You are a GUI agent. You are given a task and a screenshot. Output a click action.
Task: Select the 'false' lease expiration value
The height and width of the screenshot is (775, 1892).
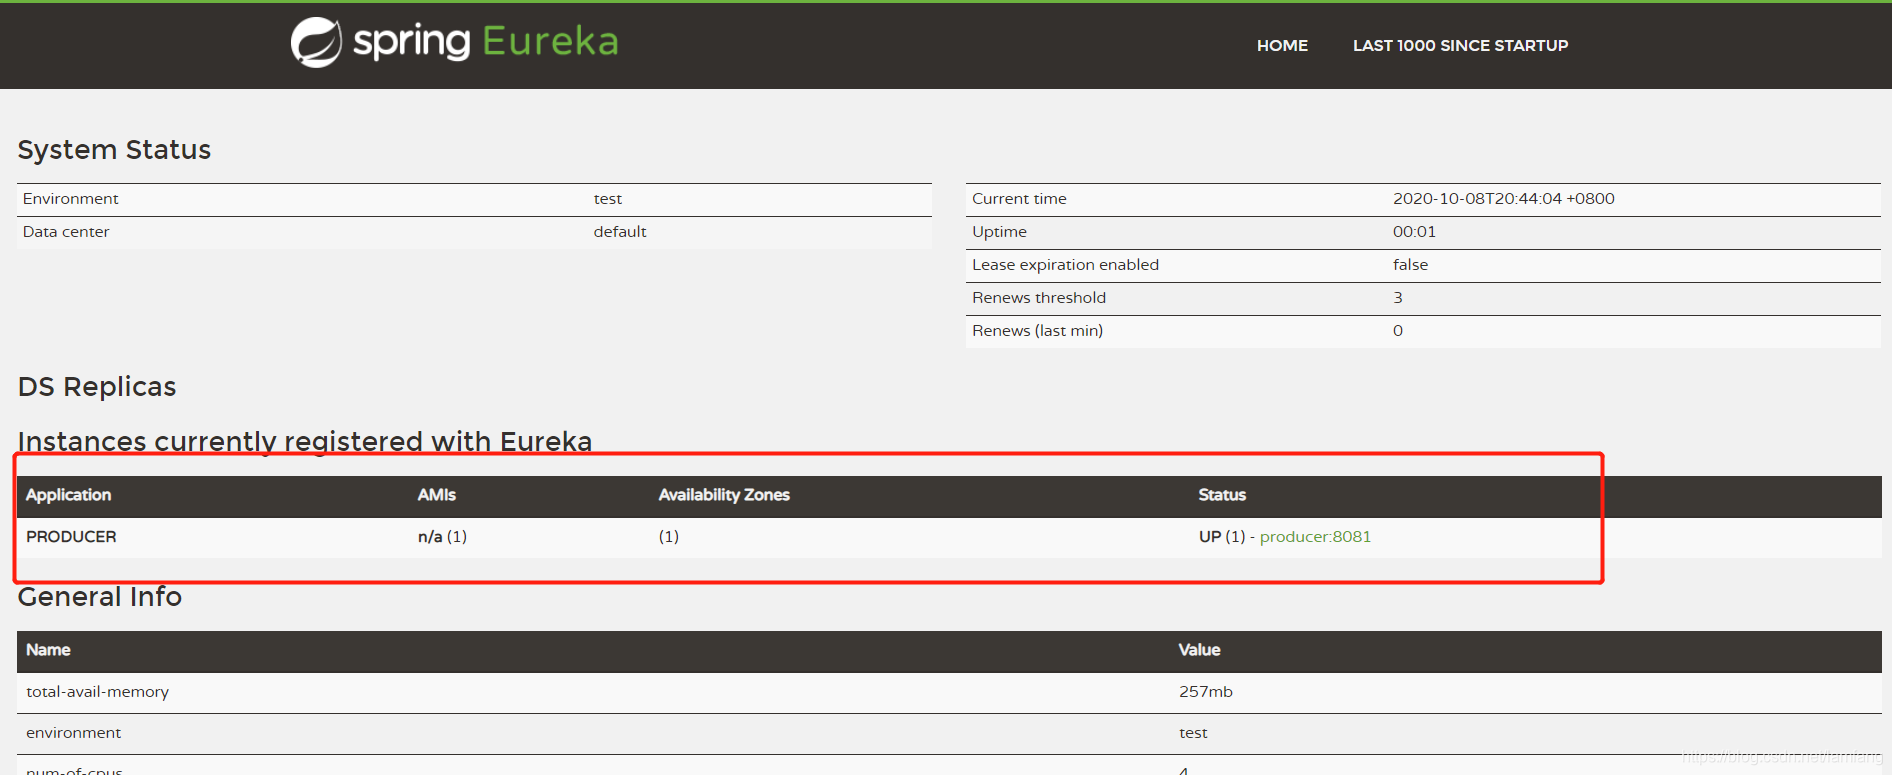click(x=1410, y=265)
